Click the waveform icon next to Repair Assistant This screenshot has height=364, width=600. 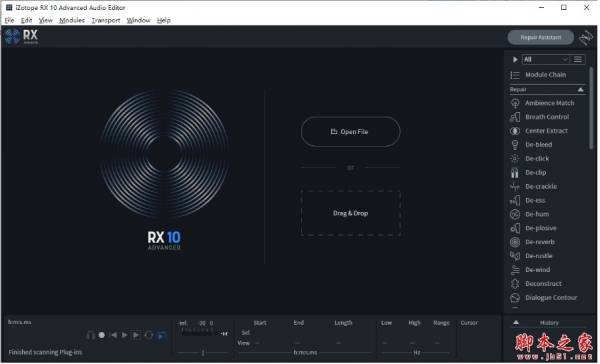(x=586, y=38)
